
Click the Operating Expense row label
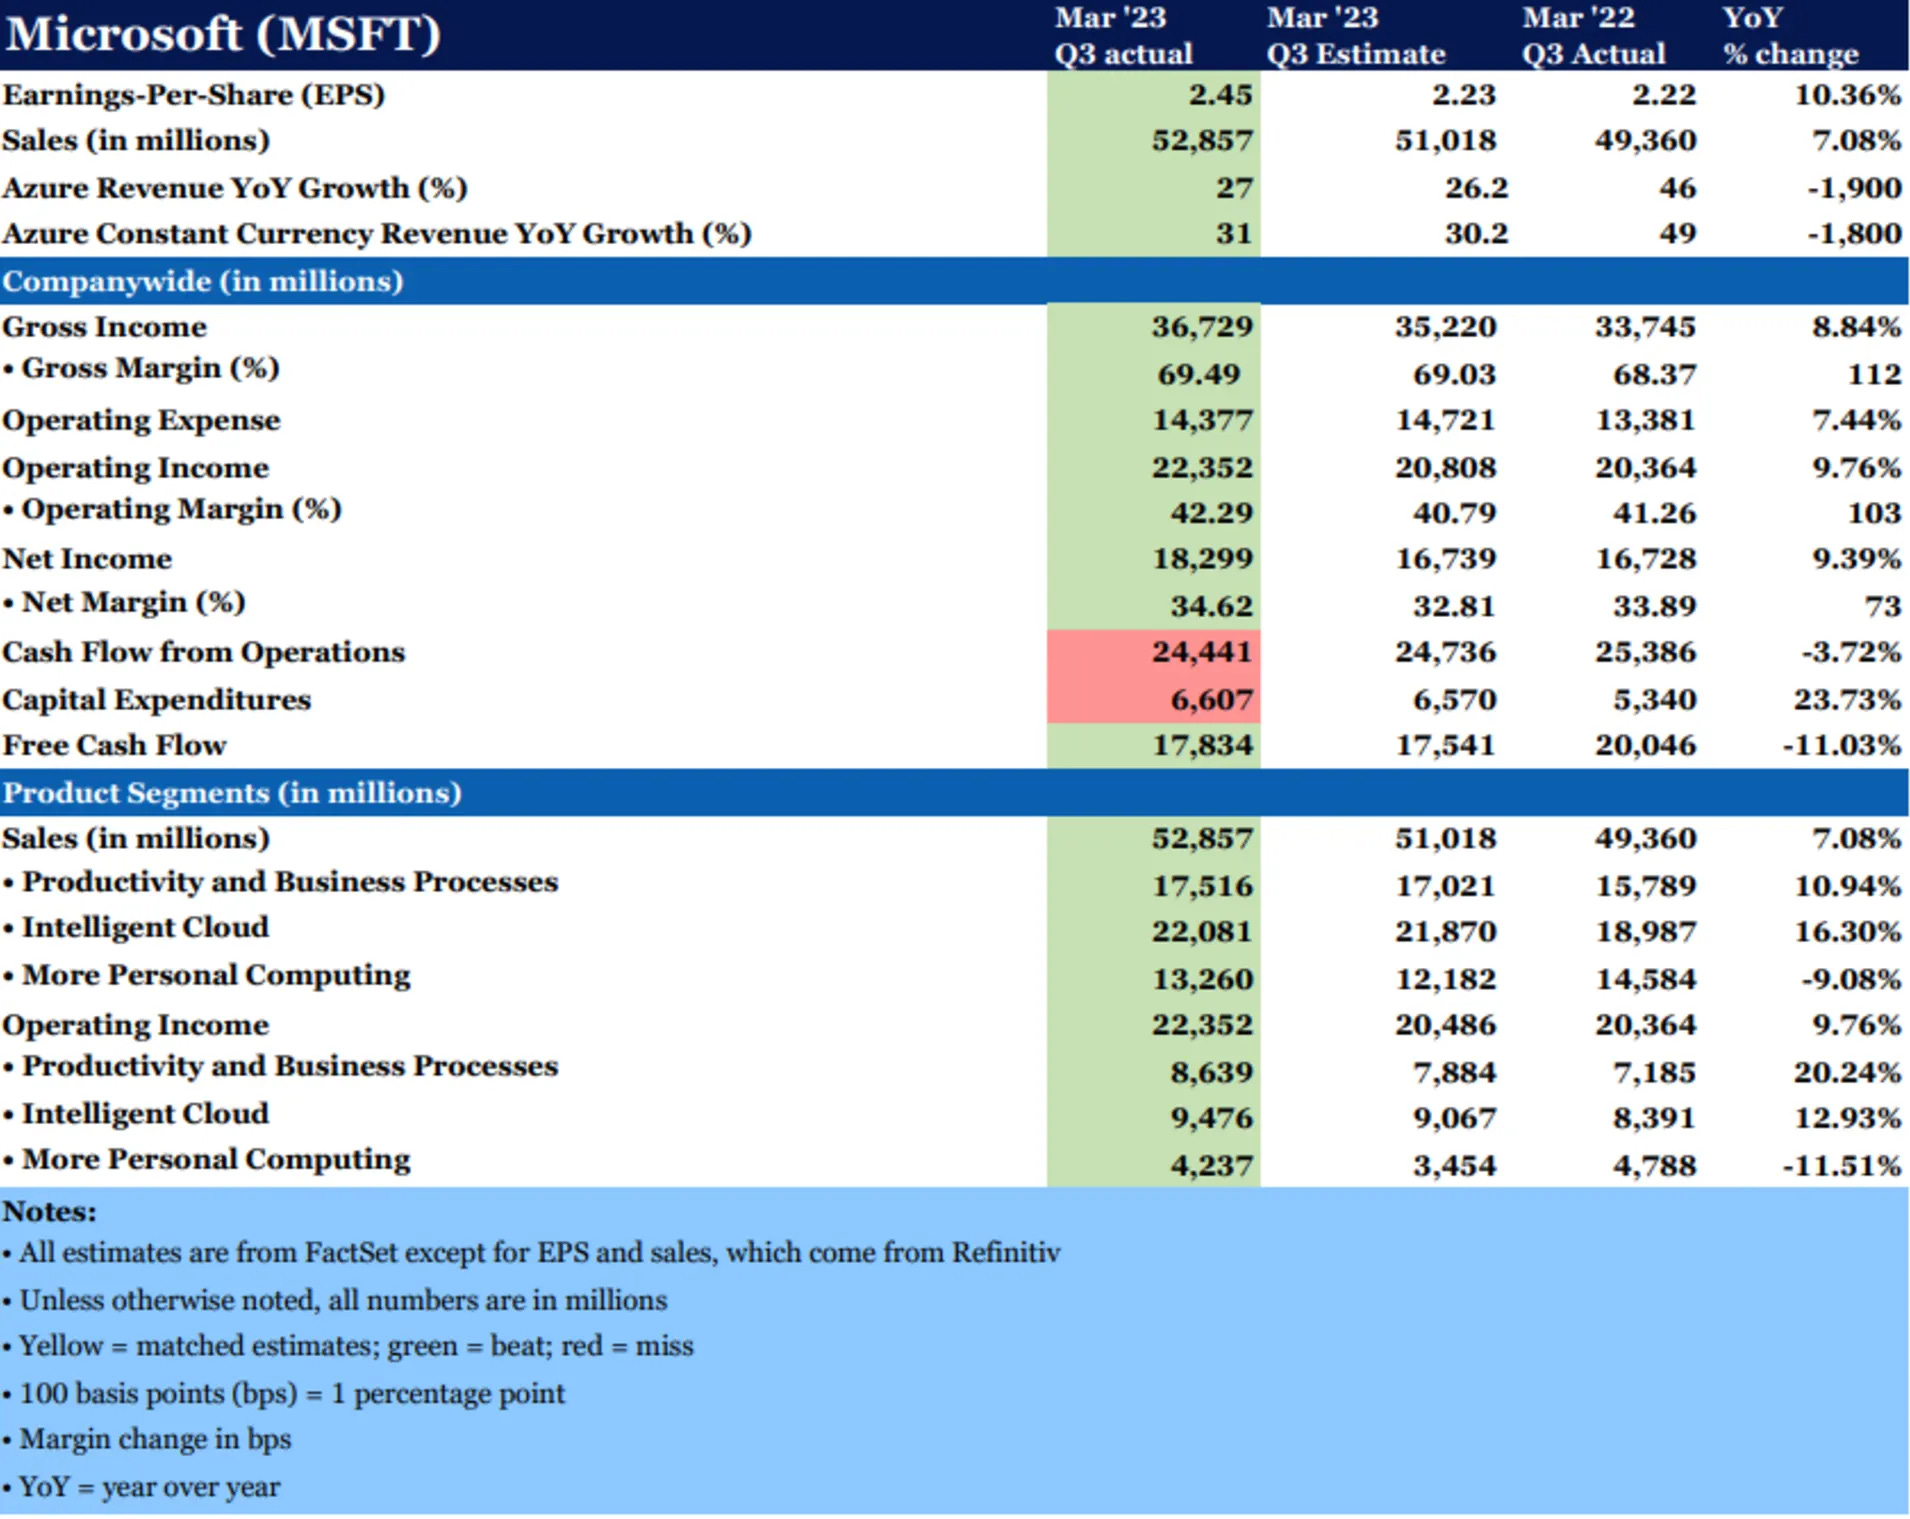(141, 421)
